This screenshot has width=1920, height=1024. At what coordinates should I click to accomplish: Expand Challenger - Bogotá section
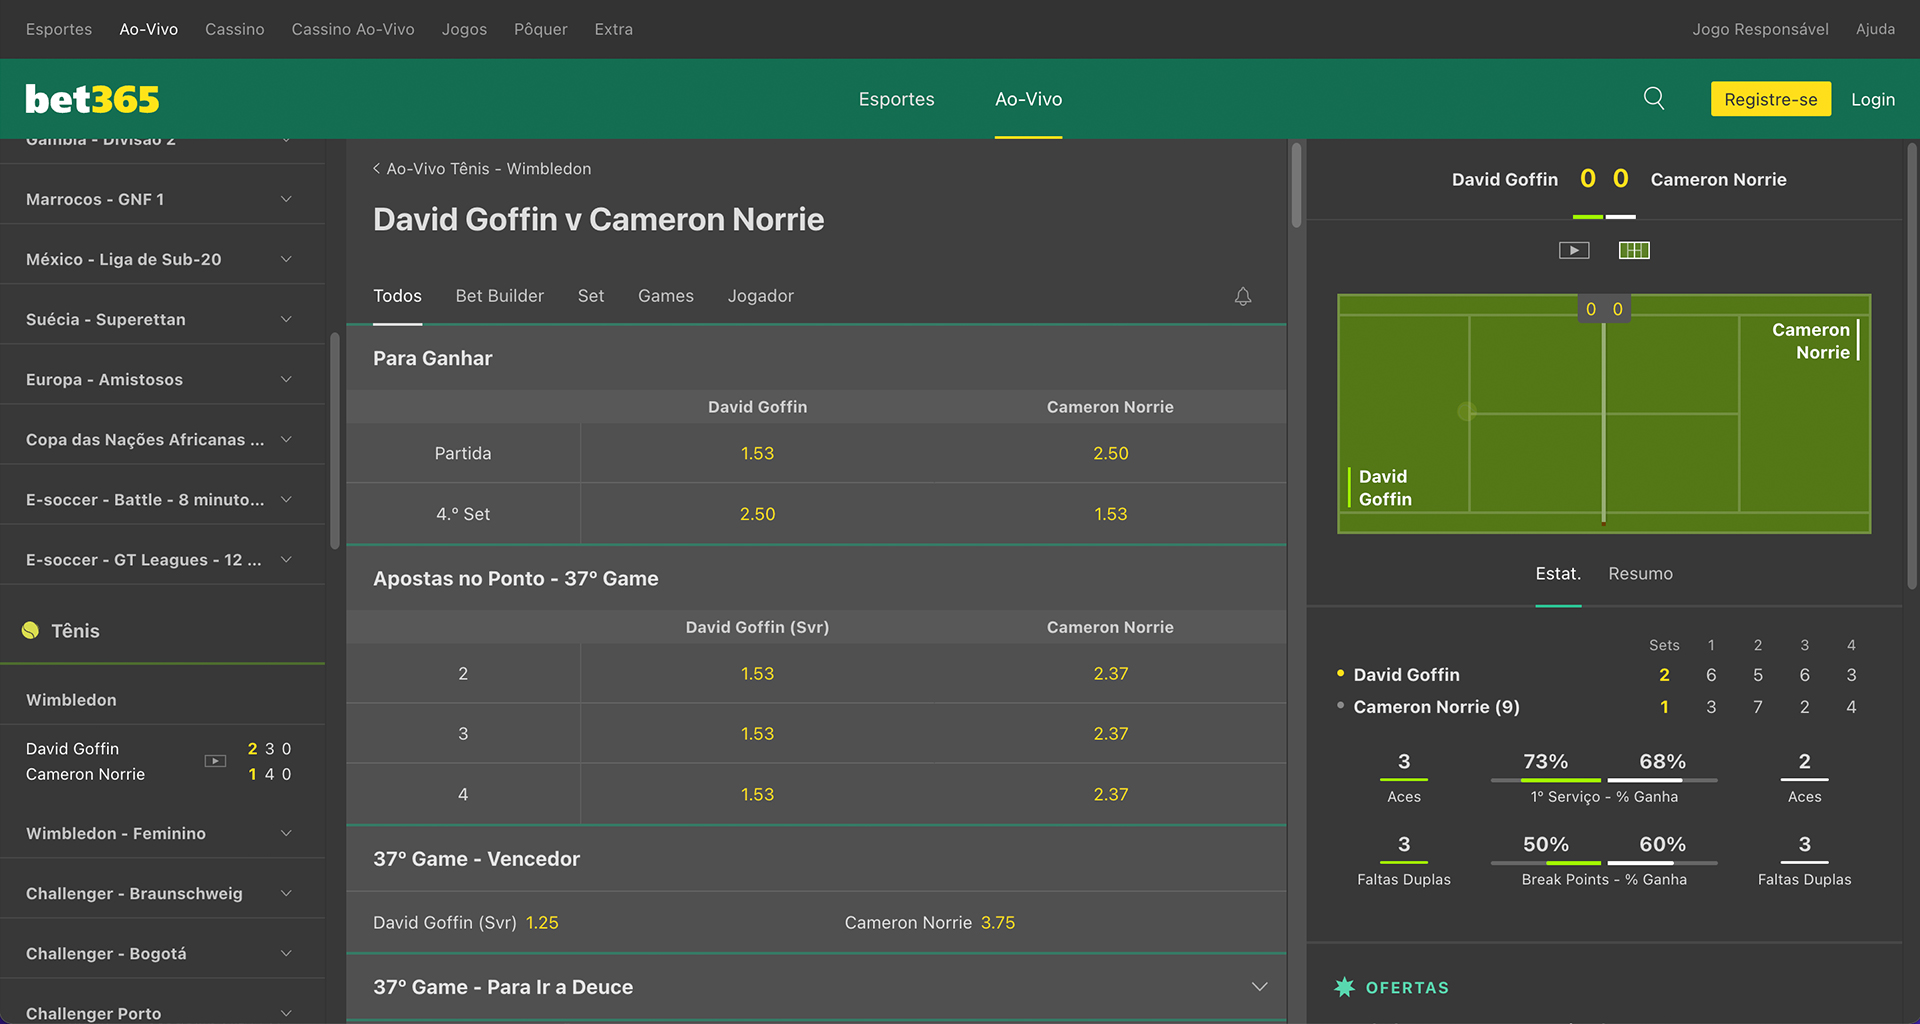click(162, 953)
